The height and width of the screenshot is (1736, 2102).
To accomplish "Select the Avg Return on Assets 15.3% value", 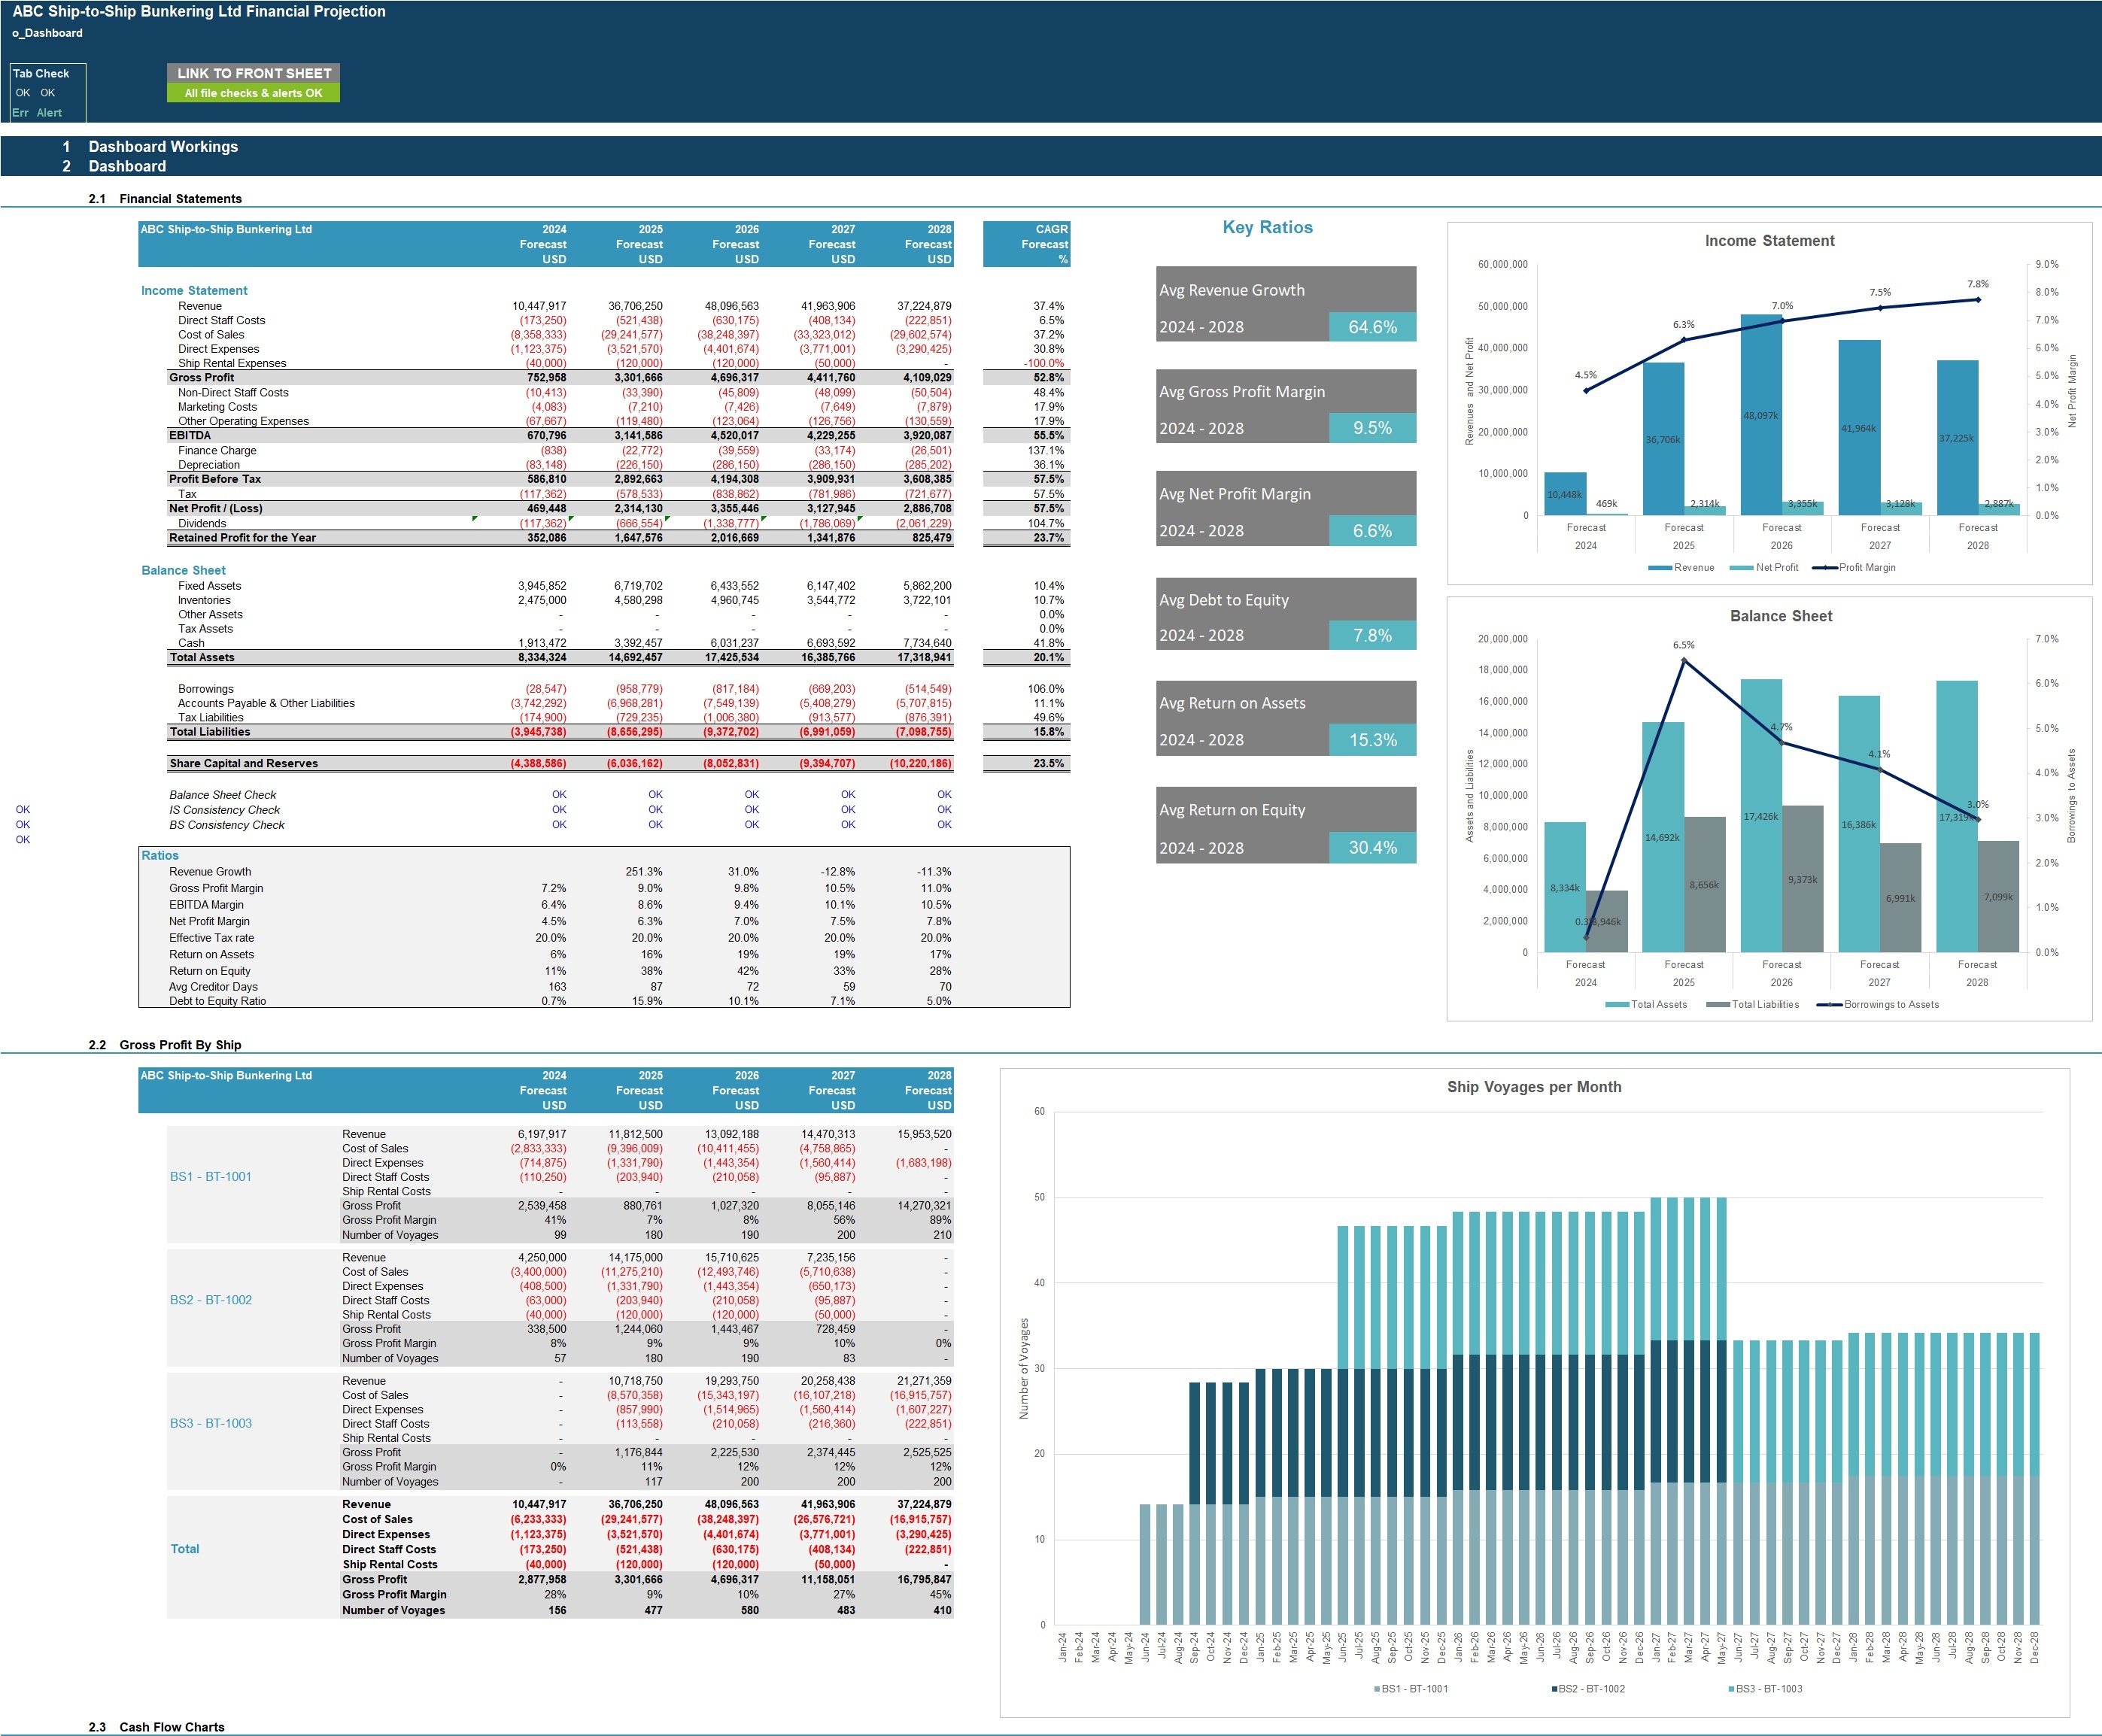I will click(x=1372, y=740).
